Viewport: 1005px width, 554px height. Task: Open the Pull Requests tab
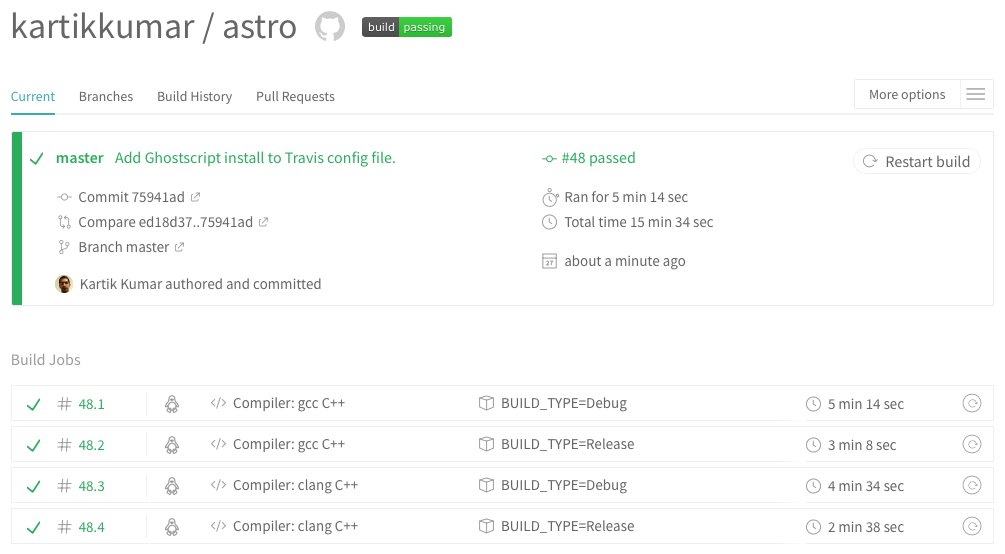pyautogui.click(x=295, y=96)
